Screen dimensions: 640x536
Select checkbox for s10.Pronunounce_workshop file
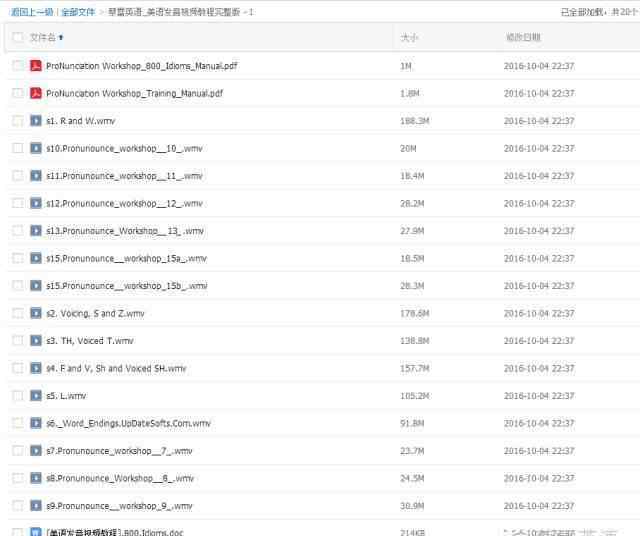17,148
